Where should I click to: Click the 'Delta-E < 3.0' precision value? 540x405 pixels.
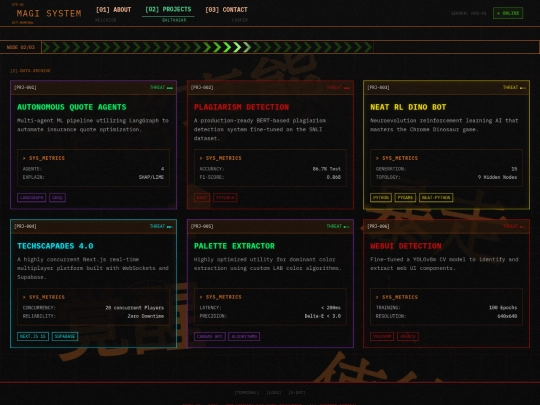click(322, 316)
